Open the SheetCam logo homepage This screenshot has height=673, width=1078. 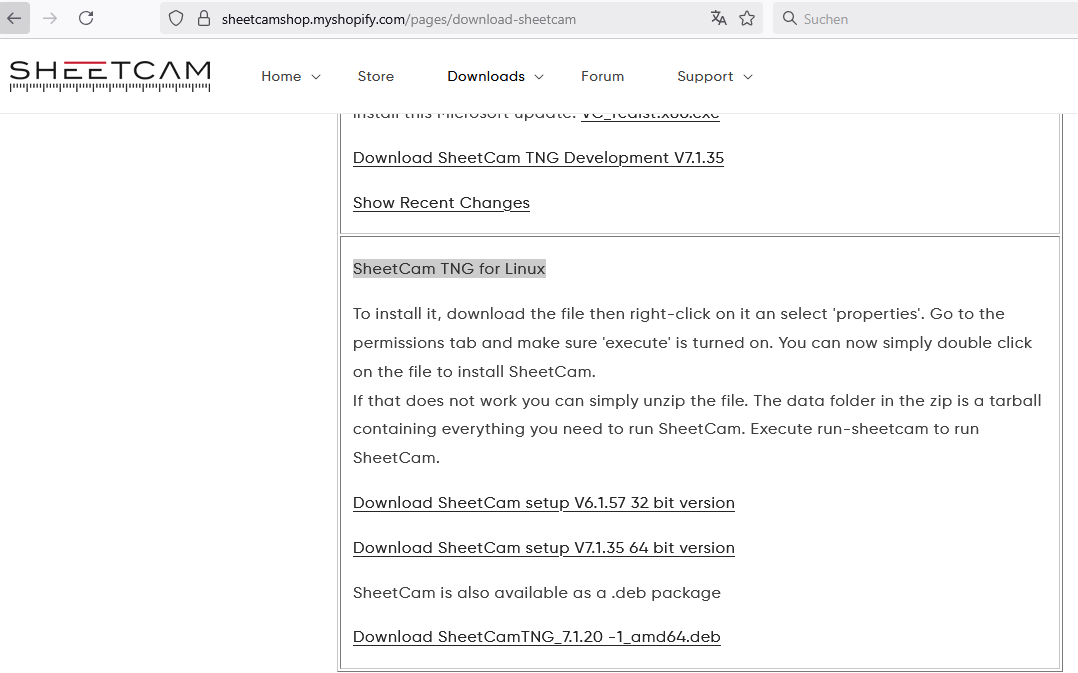pyautogui.click(x=110, y=76)
